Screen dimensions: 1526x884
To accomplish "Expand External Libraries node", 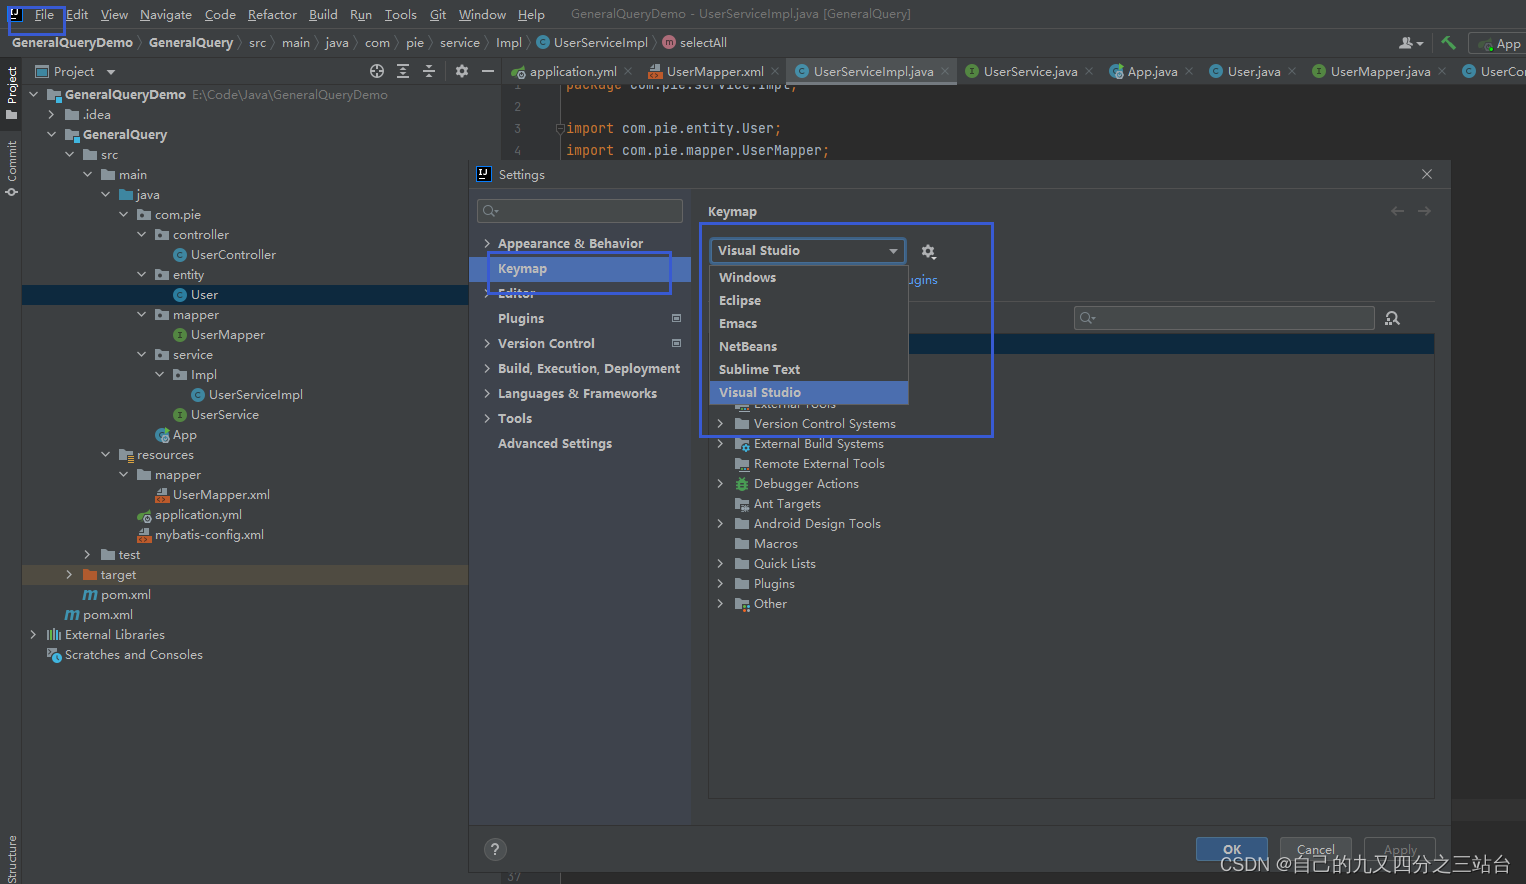I will click(x=33, y=635).
